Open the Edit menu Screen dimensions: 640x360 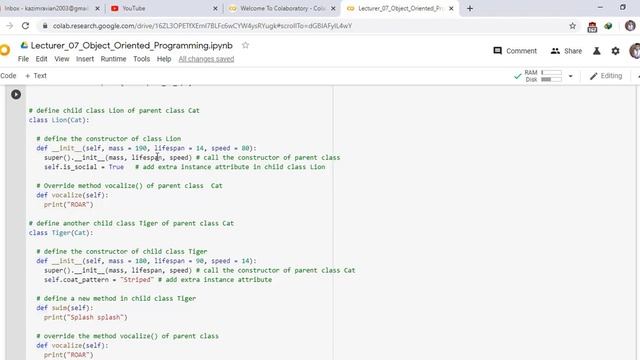coord(41,59)
